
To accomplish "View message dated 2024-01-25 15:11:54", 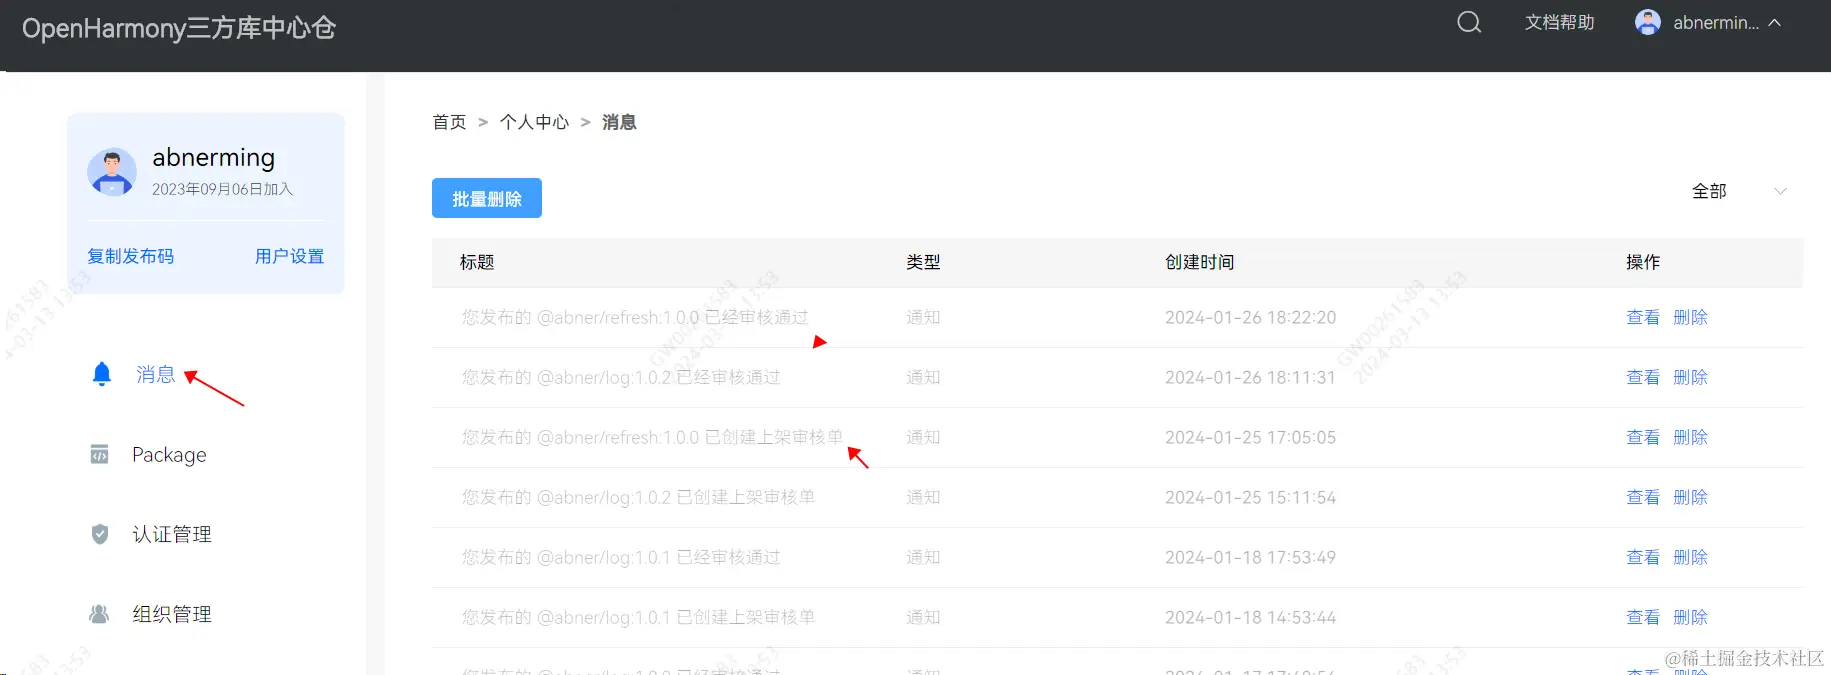I will click(1643, 497).
